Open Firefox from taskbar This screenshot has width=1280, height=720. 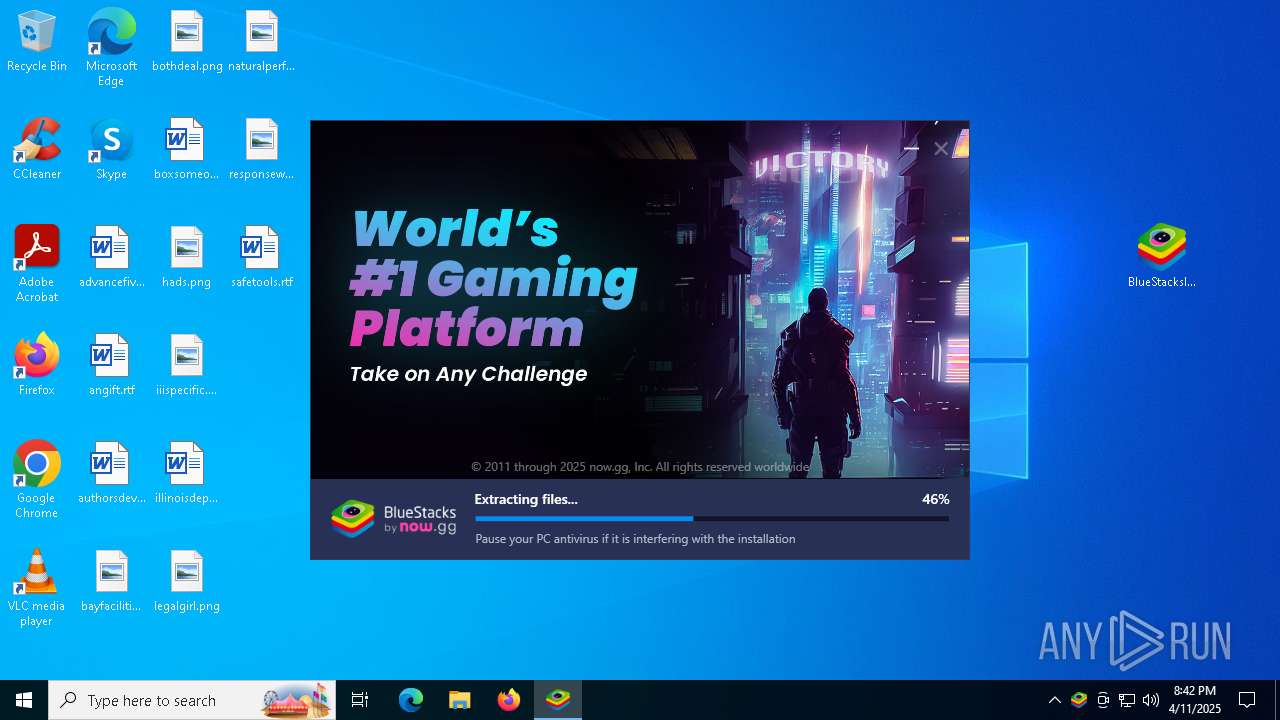(x=508, y=700)
